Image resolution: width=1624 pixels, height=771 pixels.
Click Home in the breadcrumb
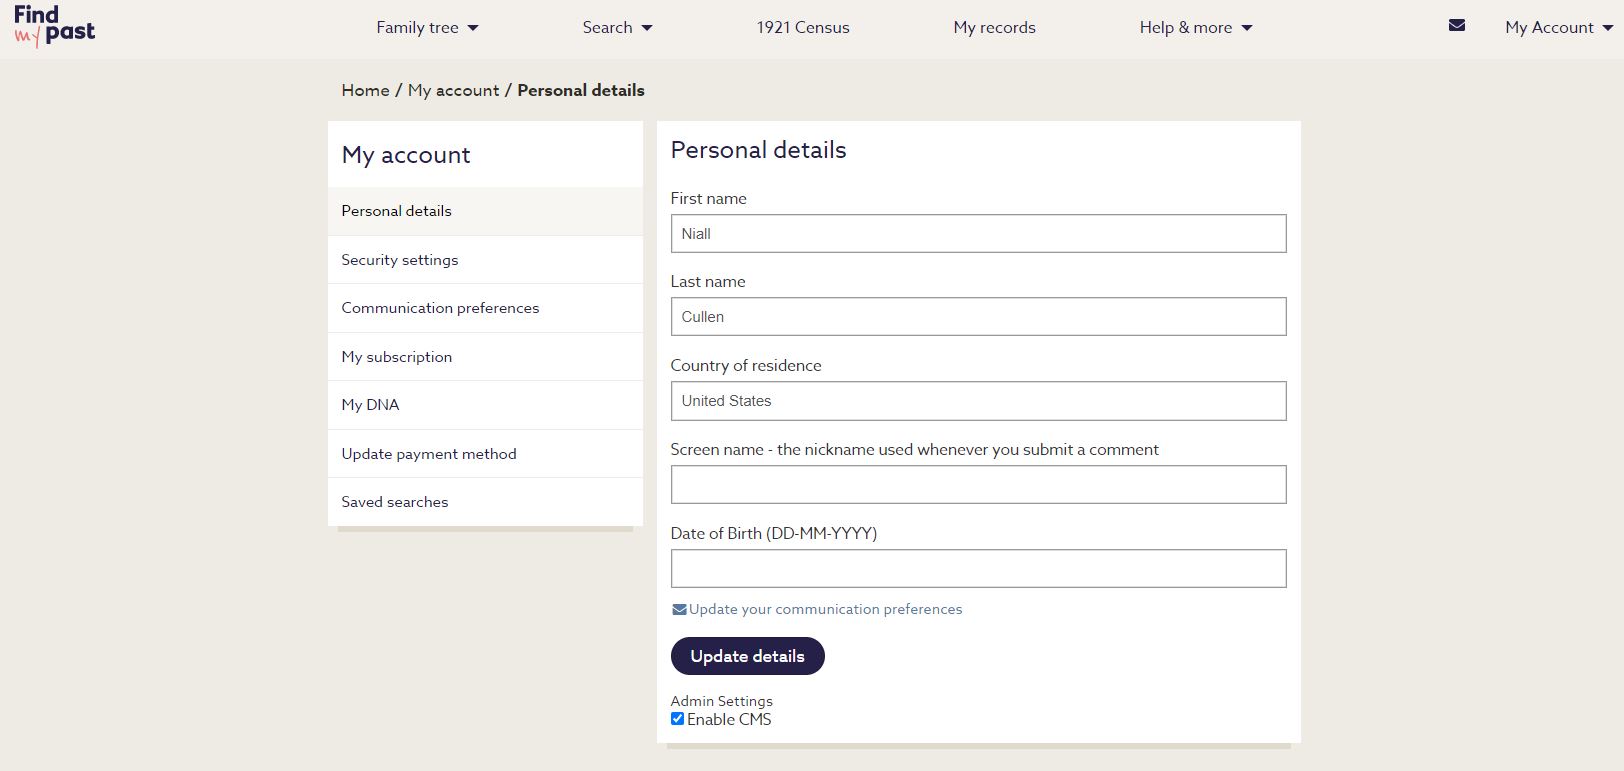click(365, 90)
